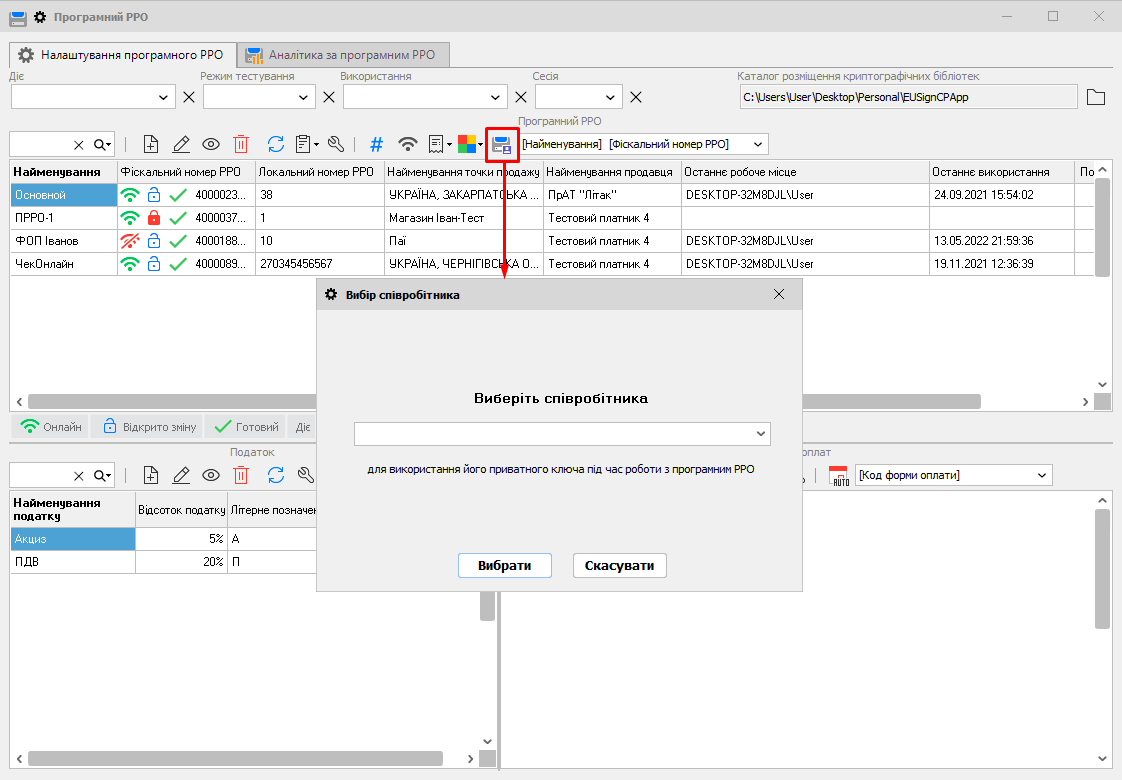Toggle the 'Відкрито зміну' filter button
Viewport: 1122px width, 780px height.
click(148, 427)
